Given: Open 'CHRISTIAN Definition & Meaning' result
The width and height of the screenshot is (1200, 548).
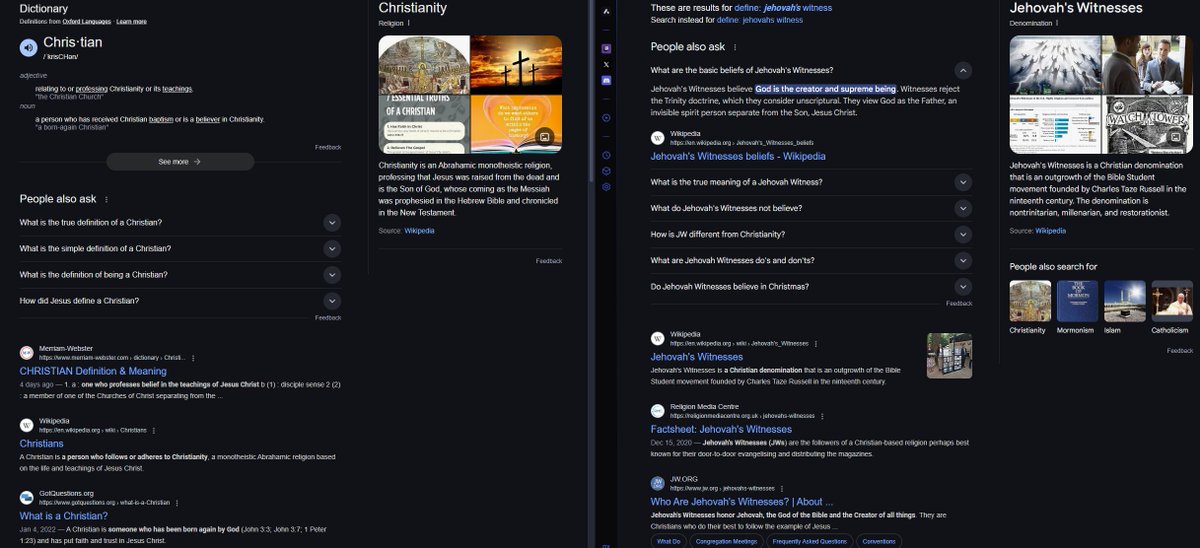Looking at the screenshot, I should pyautogui.click(x=93, y=371).
